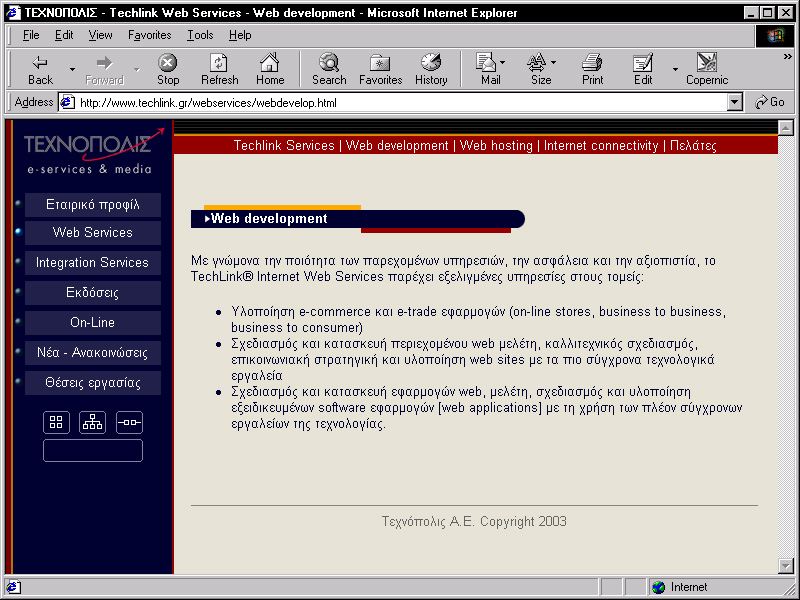Open the Size dropdown arrow
The image size is (800, 600).
pos(554,63)
